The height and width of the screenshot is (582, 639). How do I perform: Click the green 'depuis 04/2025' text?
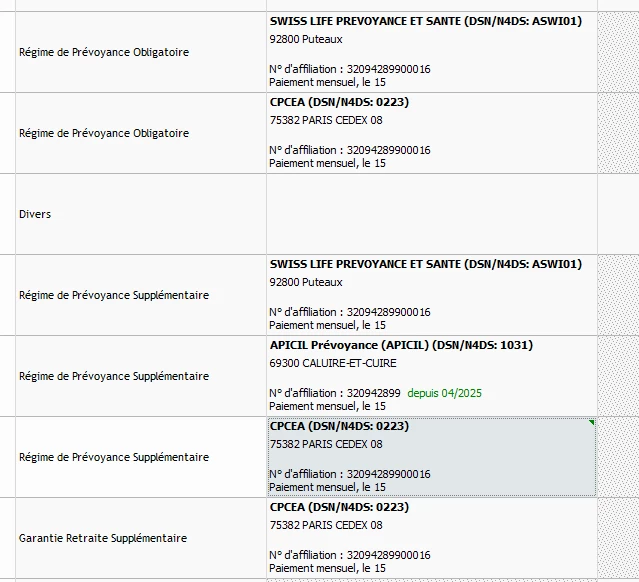coord(444,393)
